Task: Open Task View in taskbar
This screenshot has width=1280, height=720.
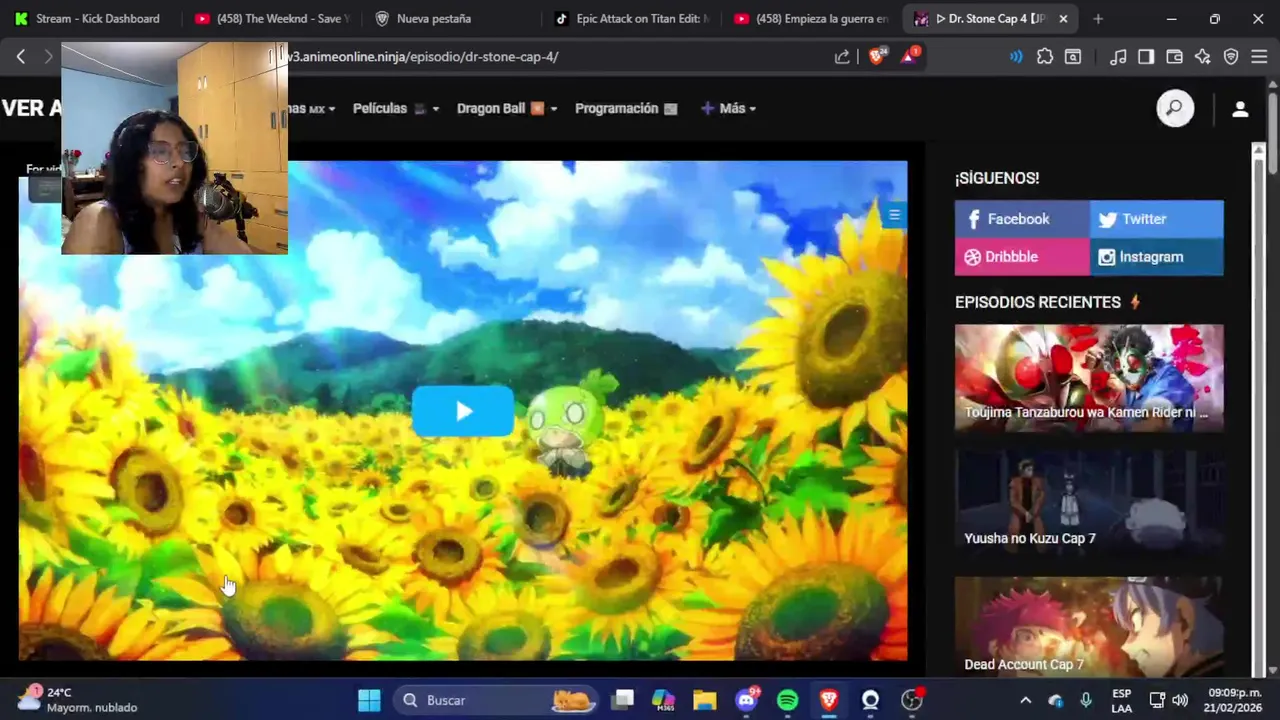Action: [623, 700]
